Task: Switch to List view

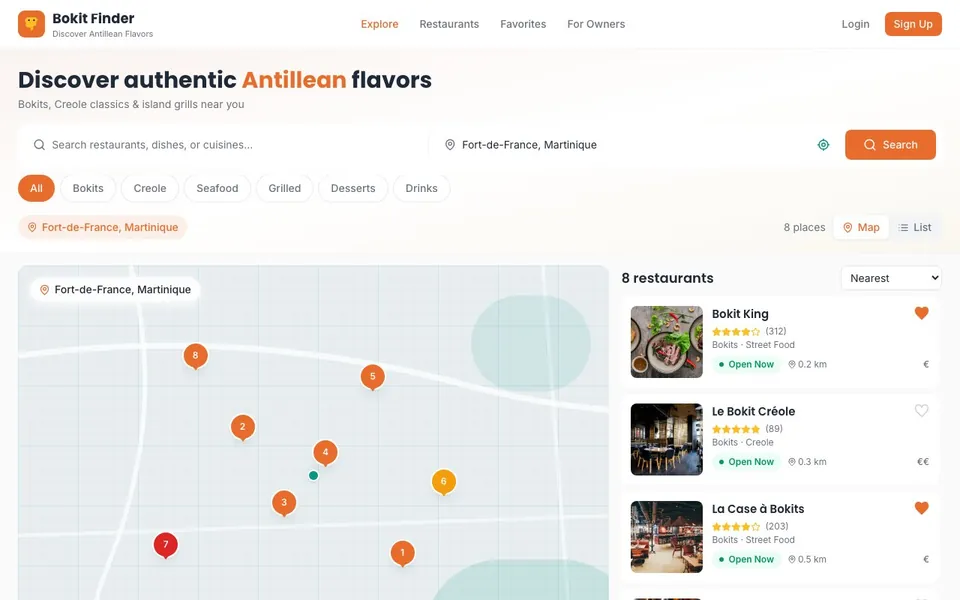Action: coord(915,227)
